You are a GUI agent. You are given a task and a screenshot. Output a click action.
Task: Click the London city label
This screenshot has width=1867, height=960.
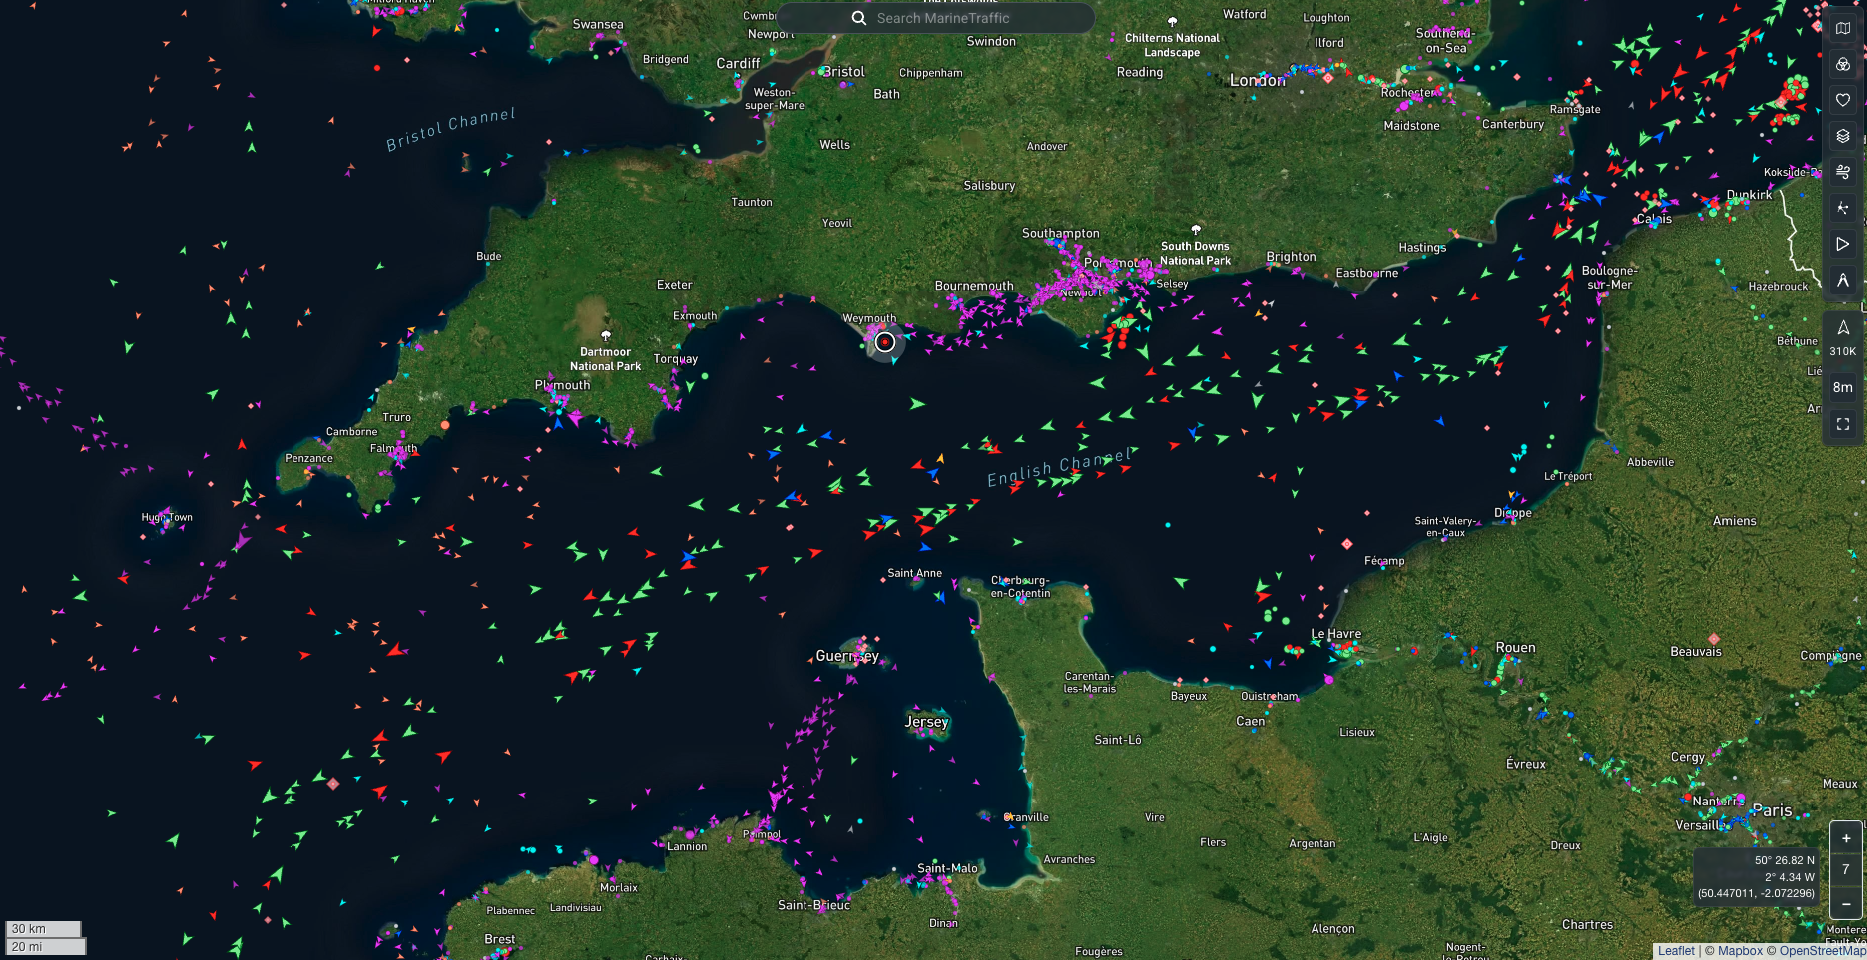[x=1258, y=81]
